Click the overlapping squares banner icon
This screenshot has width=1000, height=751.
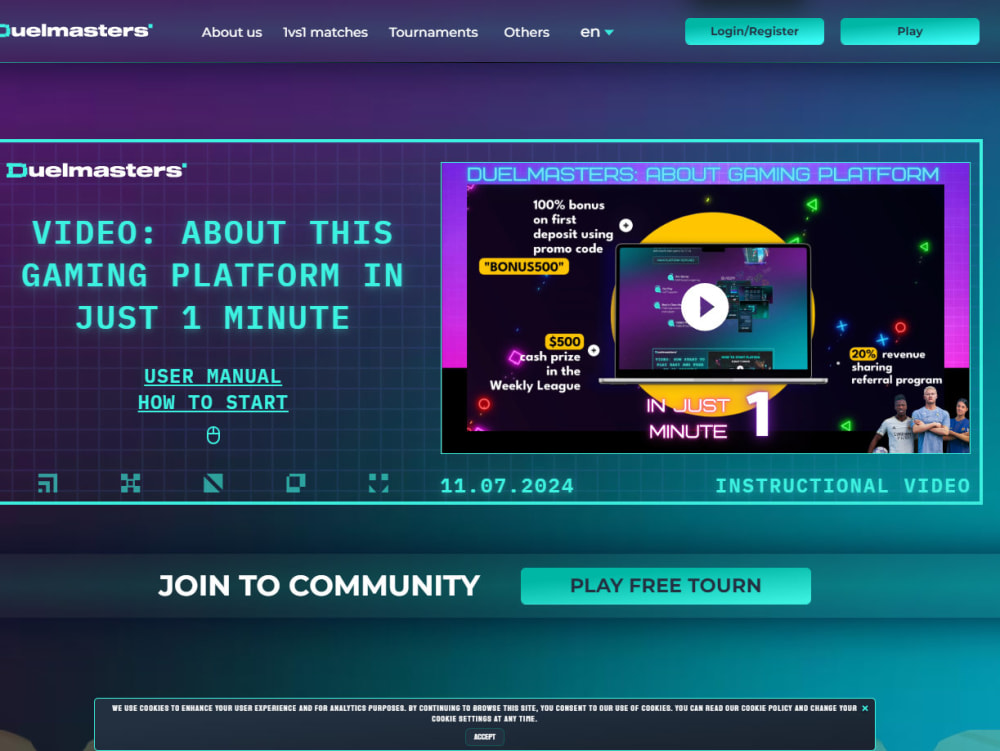(x=296, y=483)
